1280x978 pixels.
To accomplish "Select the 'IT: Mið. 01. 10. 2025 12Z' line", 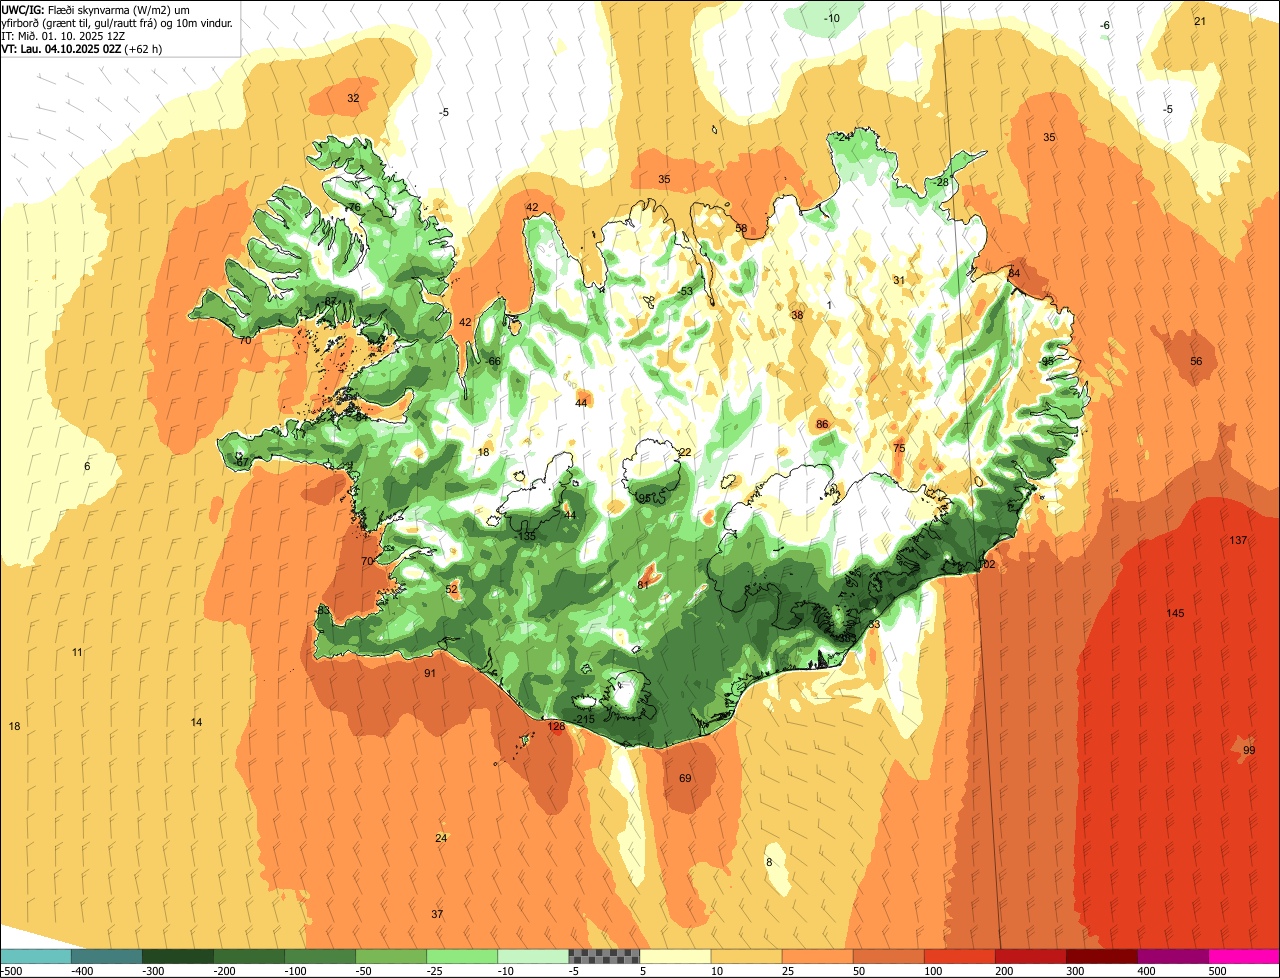I will (x=62, y=35).
